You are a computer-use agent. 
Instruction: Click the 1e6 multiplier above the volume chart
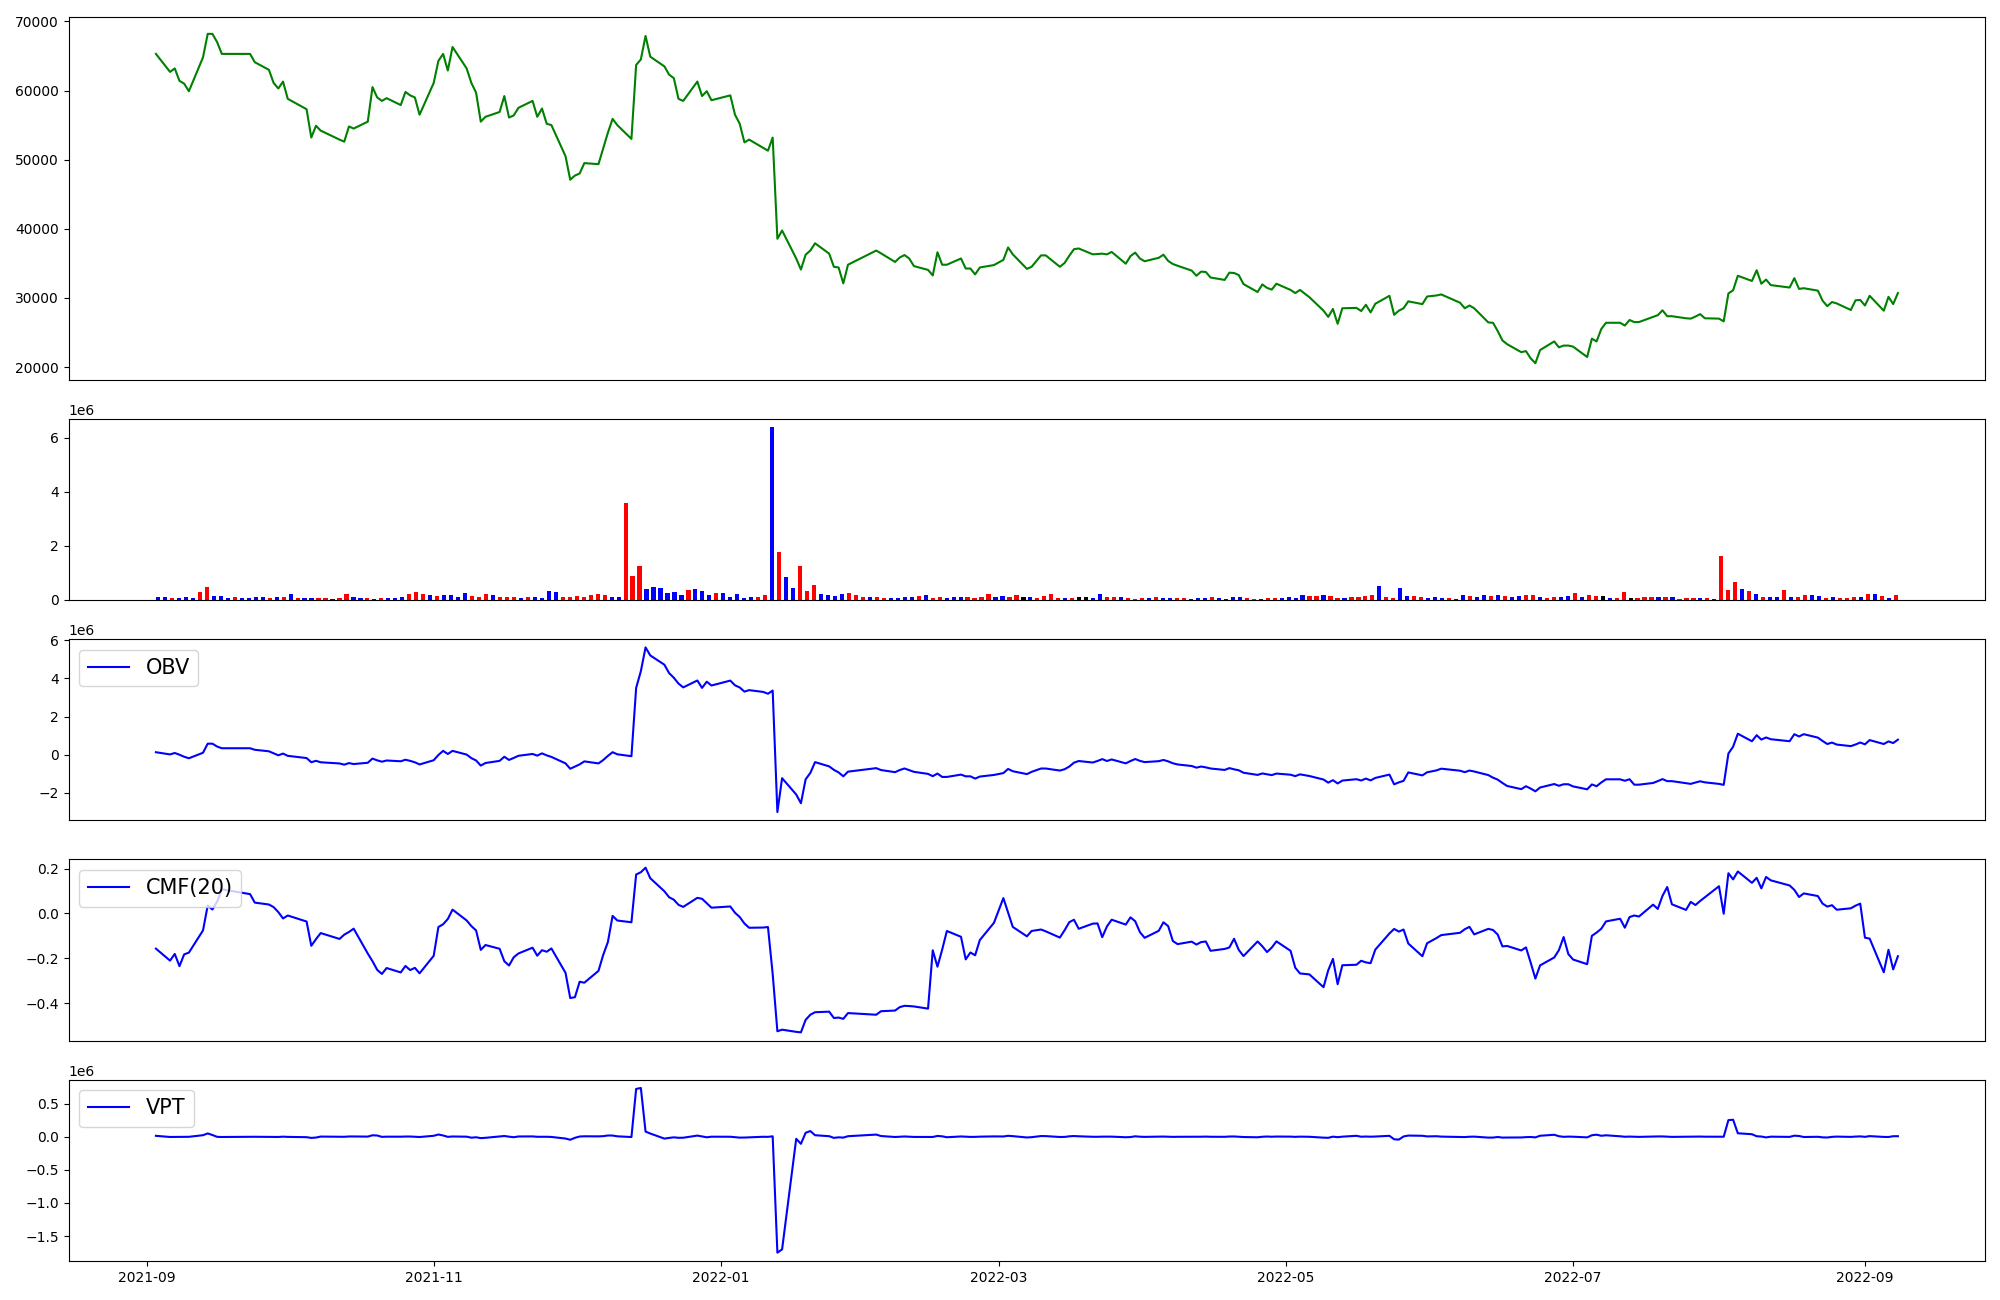pos(81,410)
